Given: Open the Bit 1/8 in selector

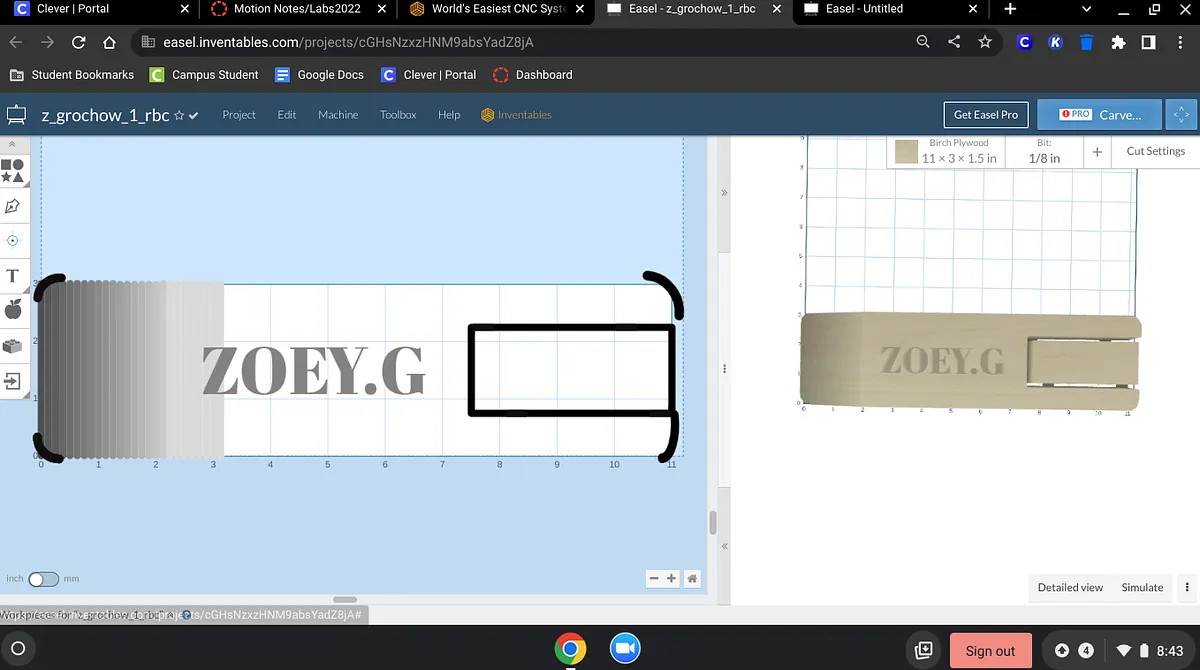Looking at the screenshot, I should coord(1044,152).
